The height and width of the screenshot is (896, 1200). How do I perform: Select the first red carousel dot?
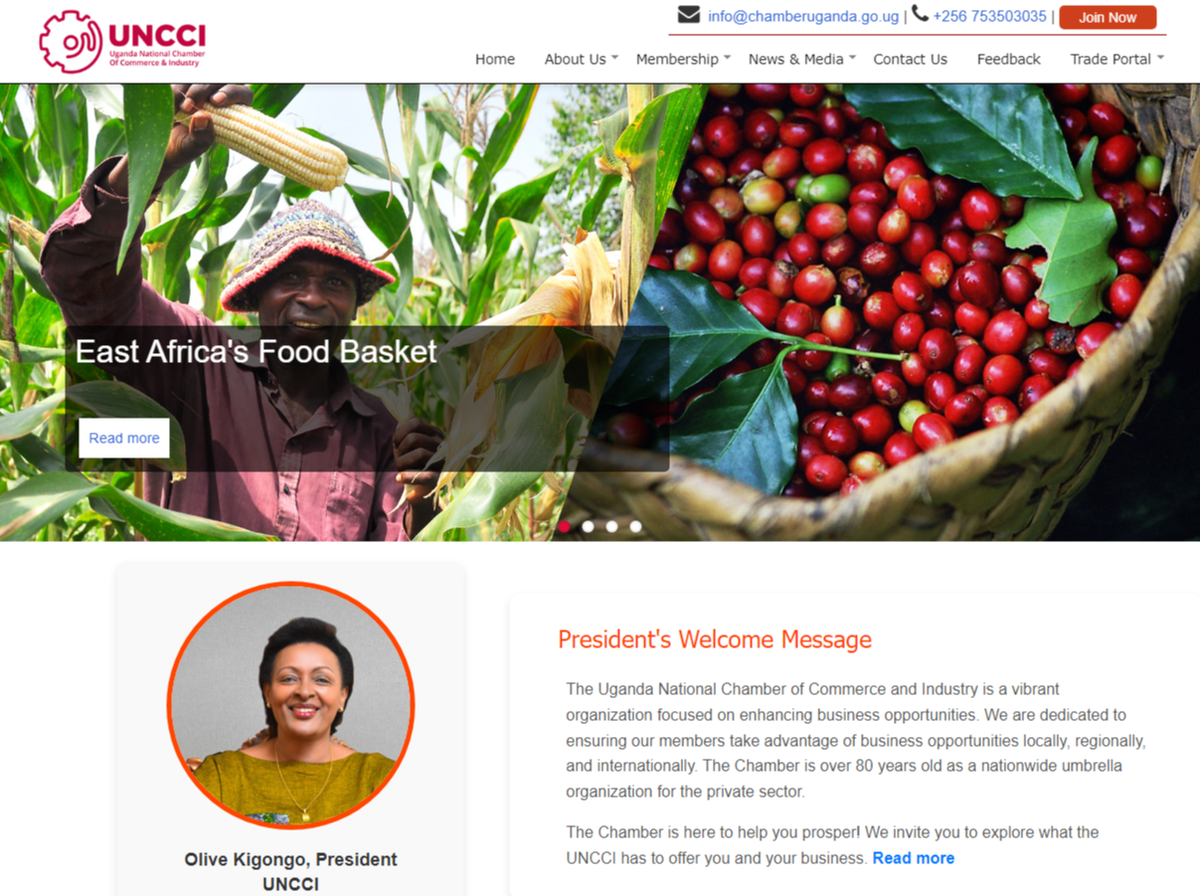564,526
